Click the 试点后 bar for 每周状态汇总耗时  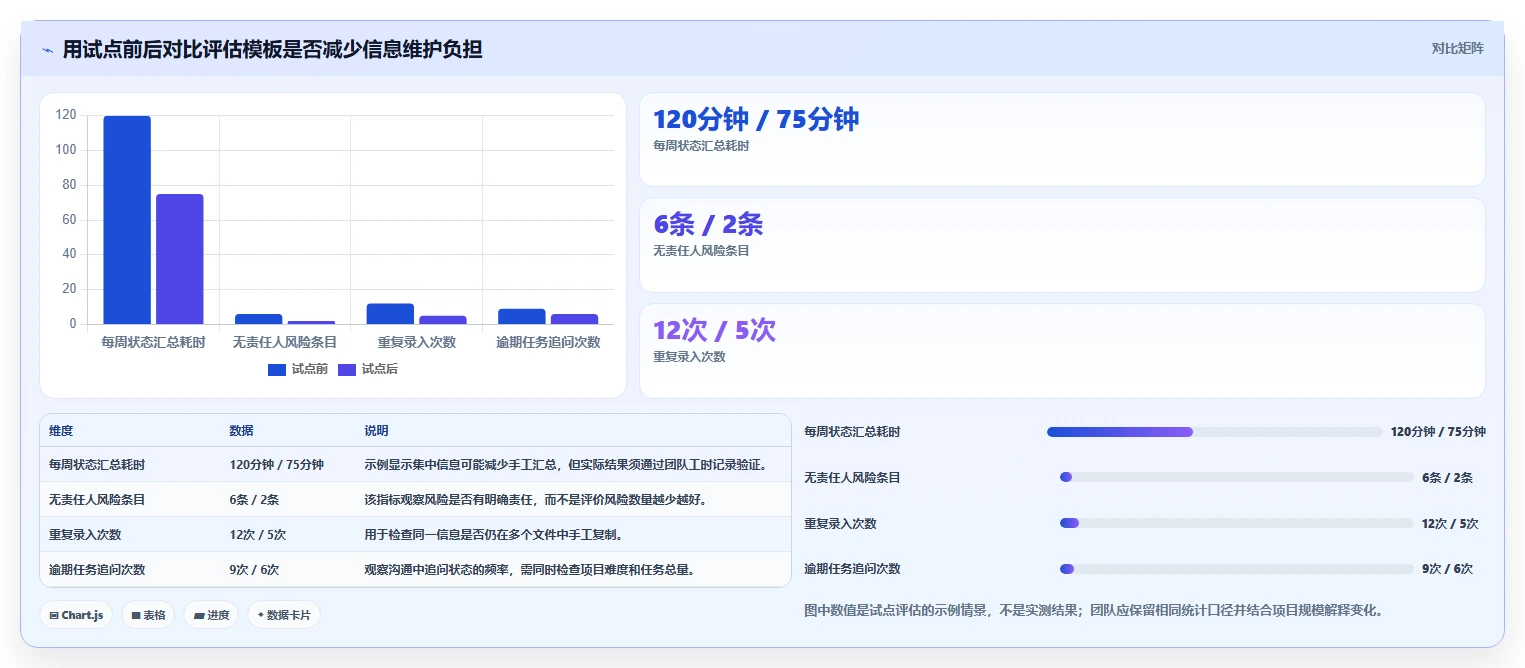click(x=180, y=259)
